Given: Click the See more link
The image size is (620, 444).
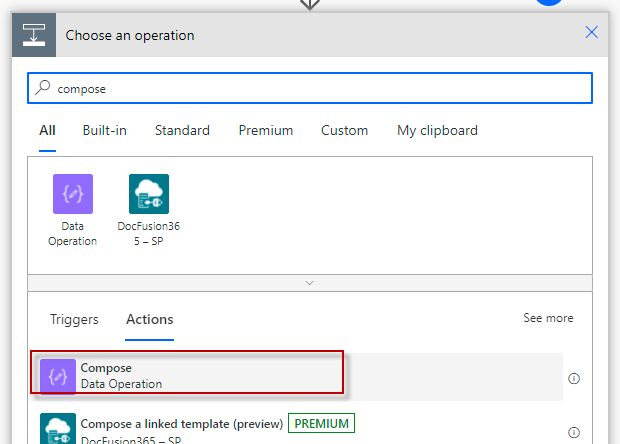Looking at the screenshot, I should coord(548,318).
